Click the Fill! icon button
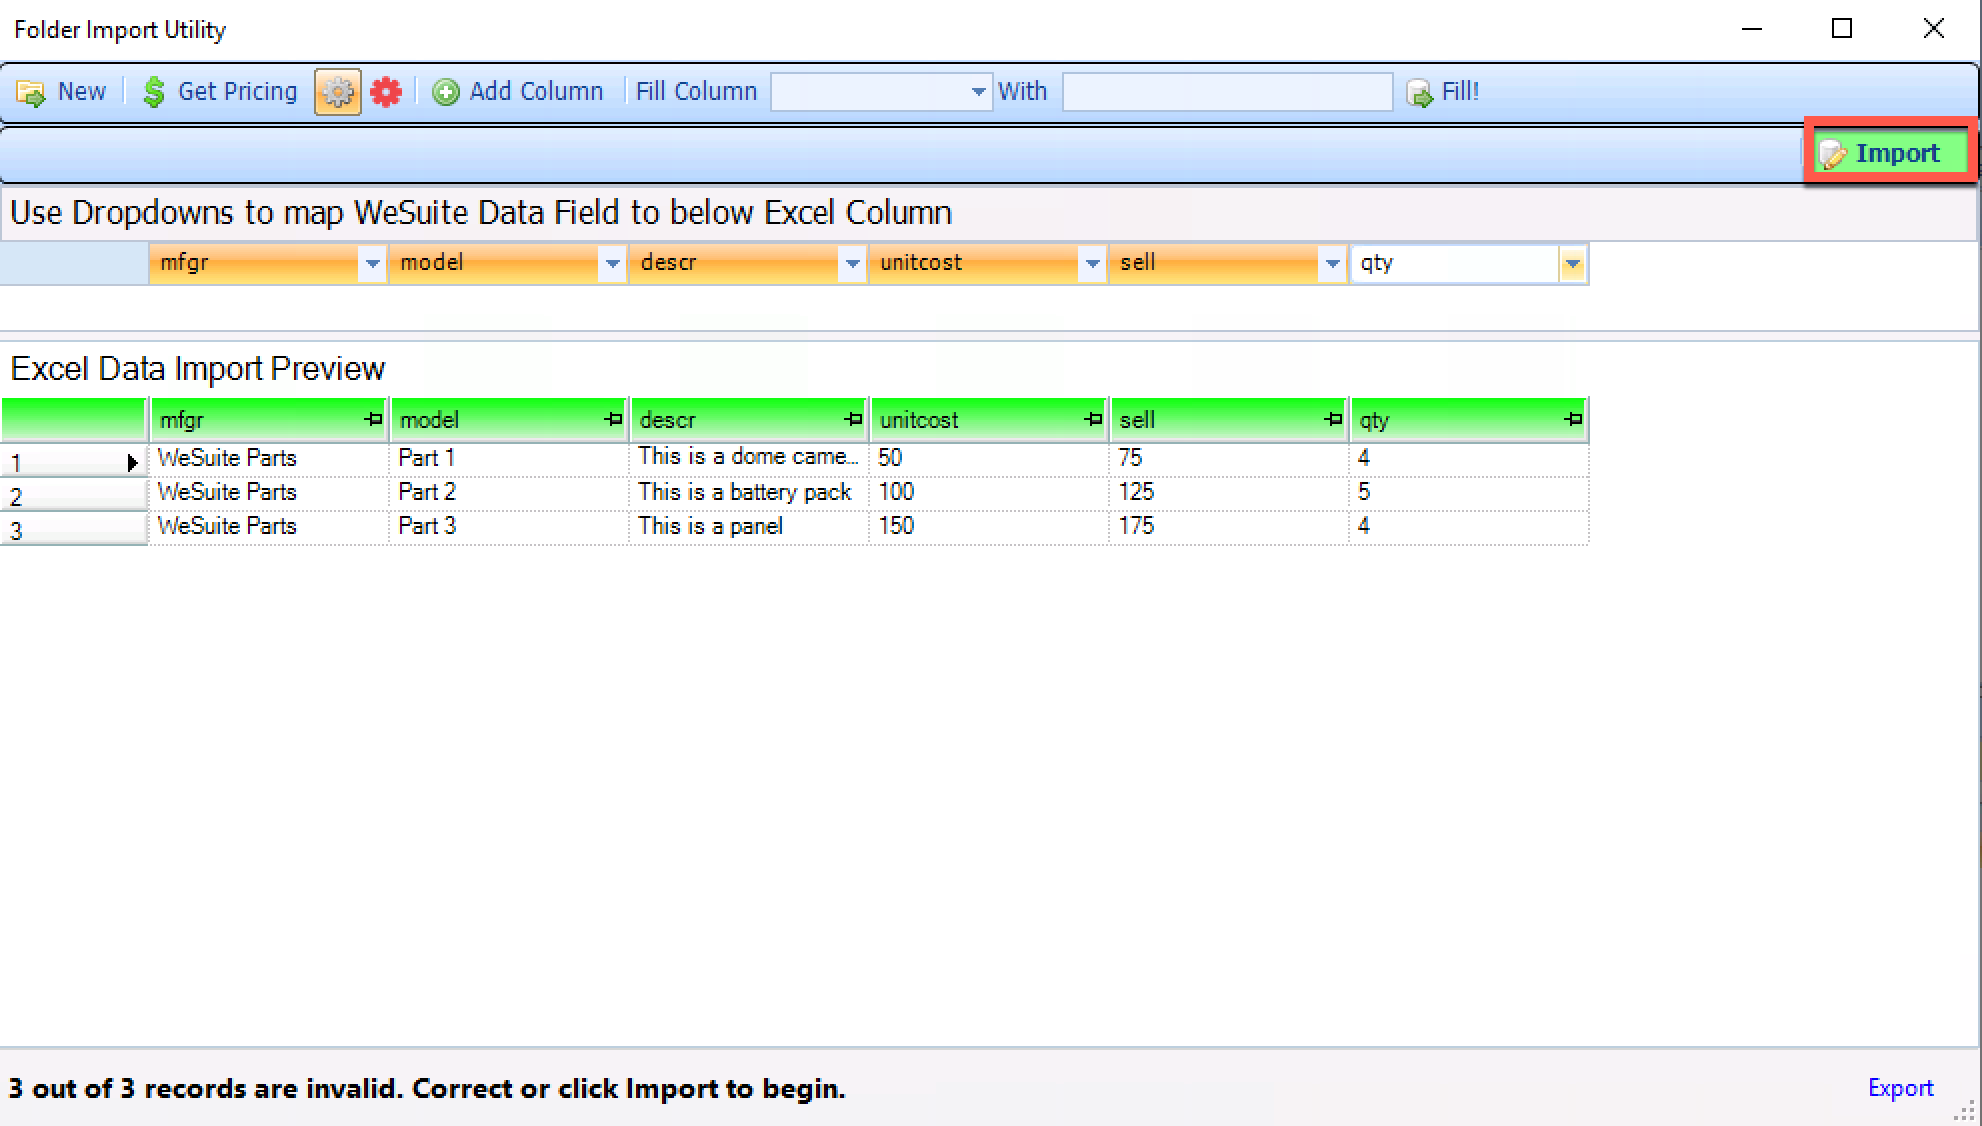Image resolution: width=1982 pixels, height=1126 pixels. [1419, 93]
